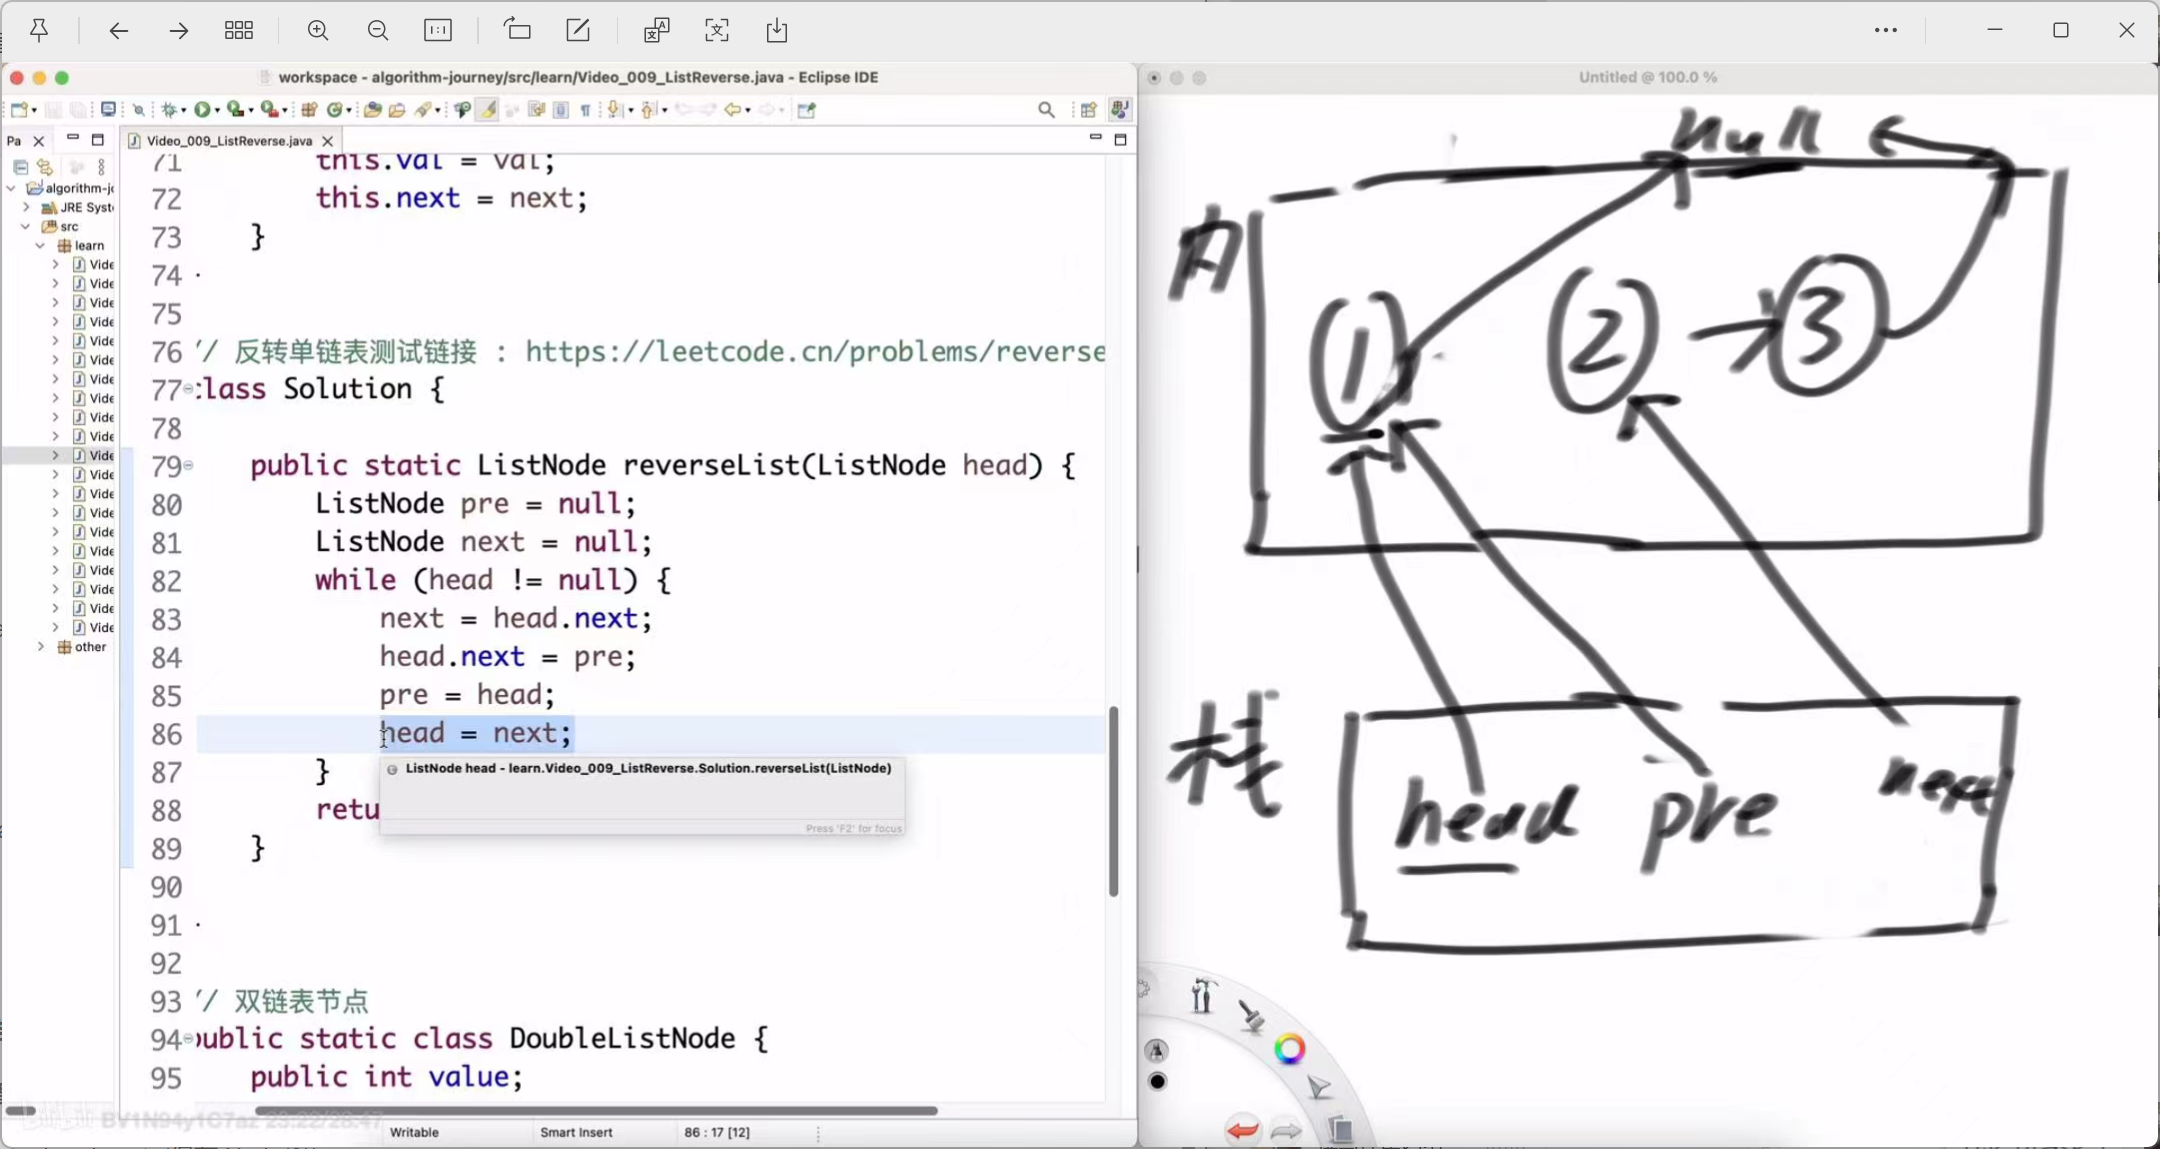Click Eclipse Search magnifier icon
Screen dimensions: 2160x1149
click(x=1047, y=110)
